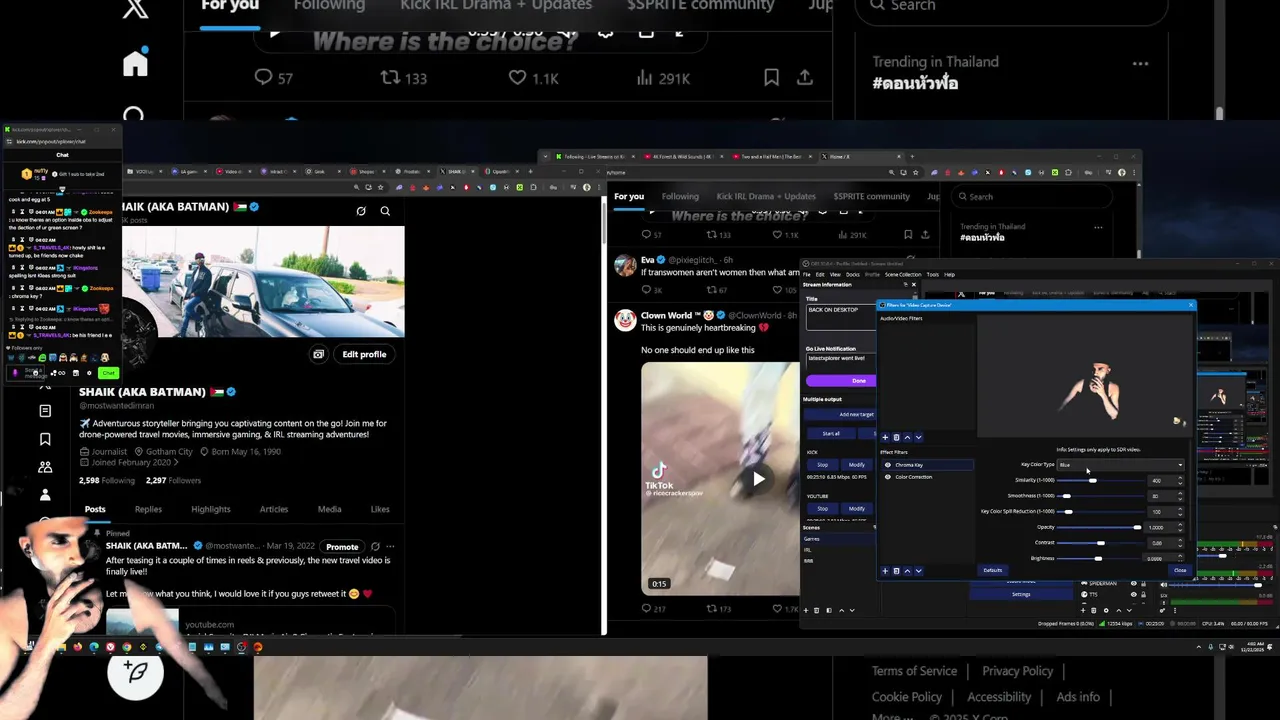
Task: Click Edit profile button on X profile
Action: [364, 354]
